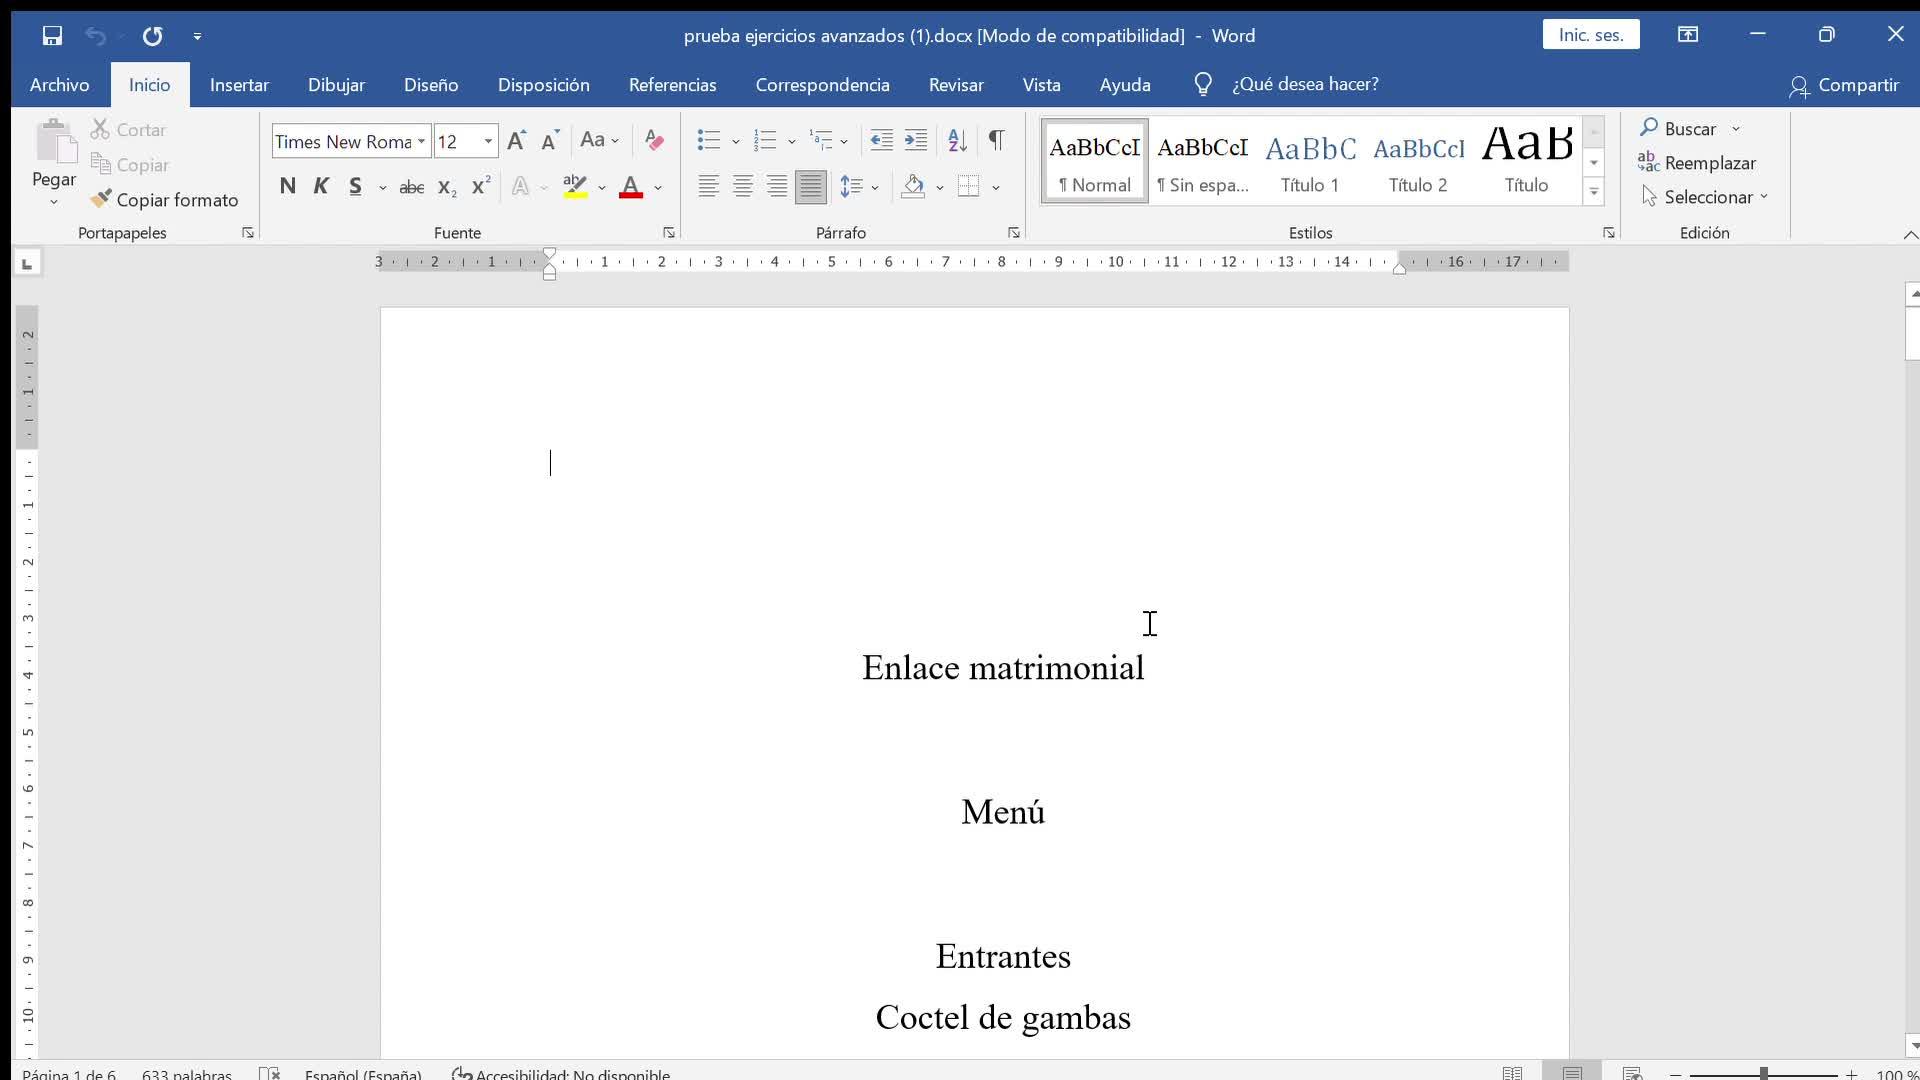Screen dimensions: 1920x1080
Task: Click the Increase Indent icon
Action: pyautogui.click(x=915, y=140)
